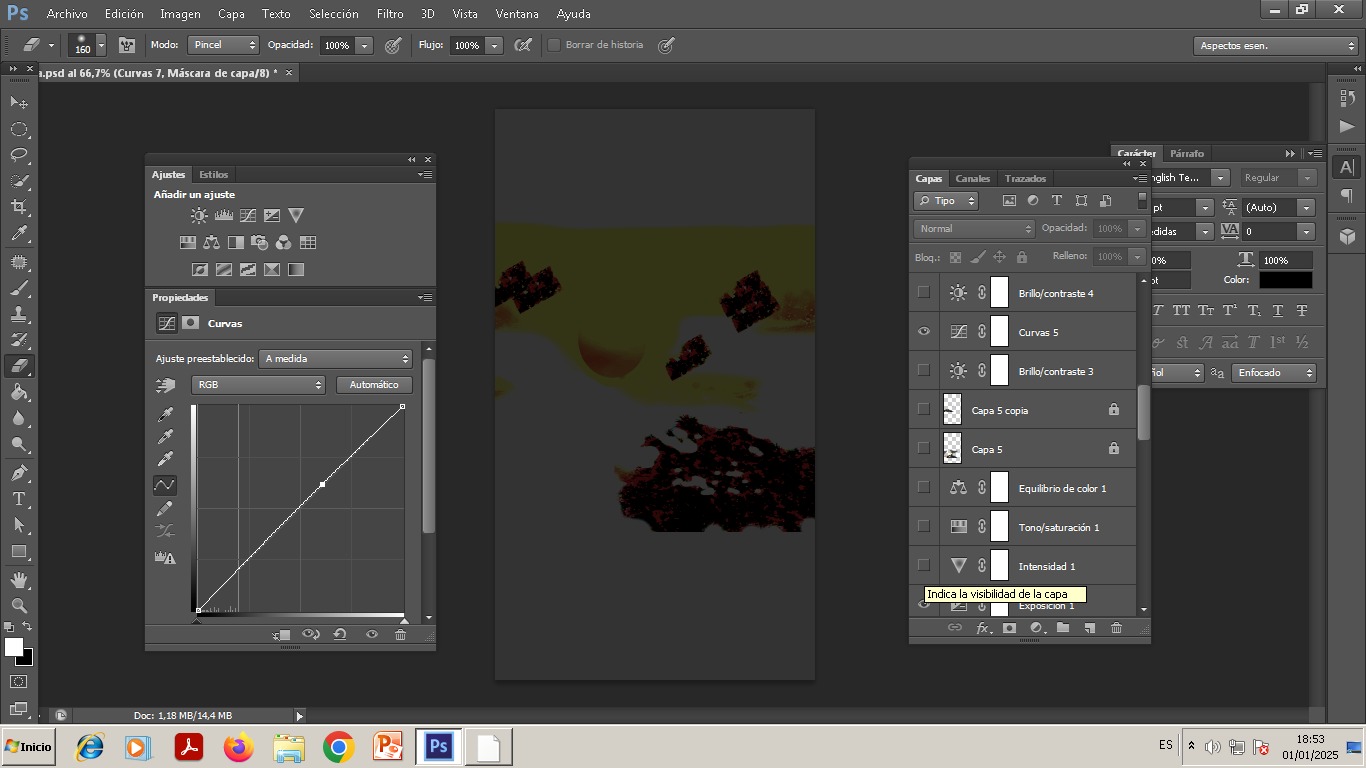Switch to the Párrafo tab
This screenshot has height=768, width=1366.
coord(1187,154)
